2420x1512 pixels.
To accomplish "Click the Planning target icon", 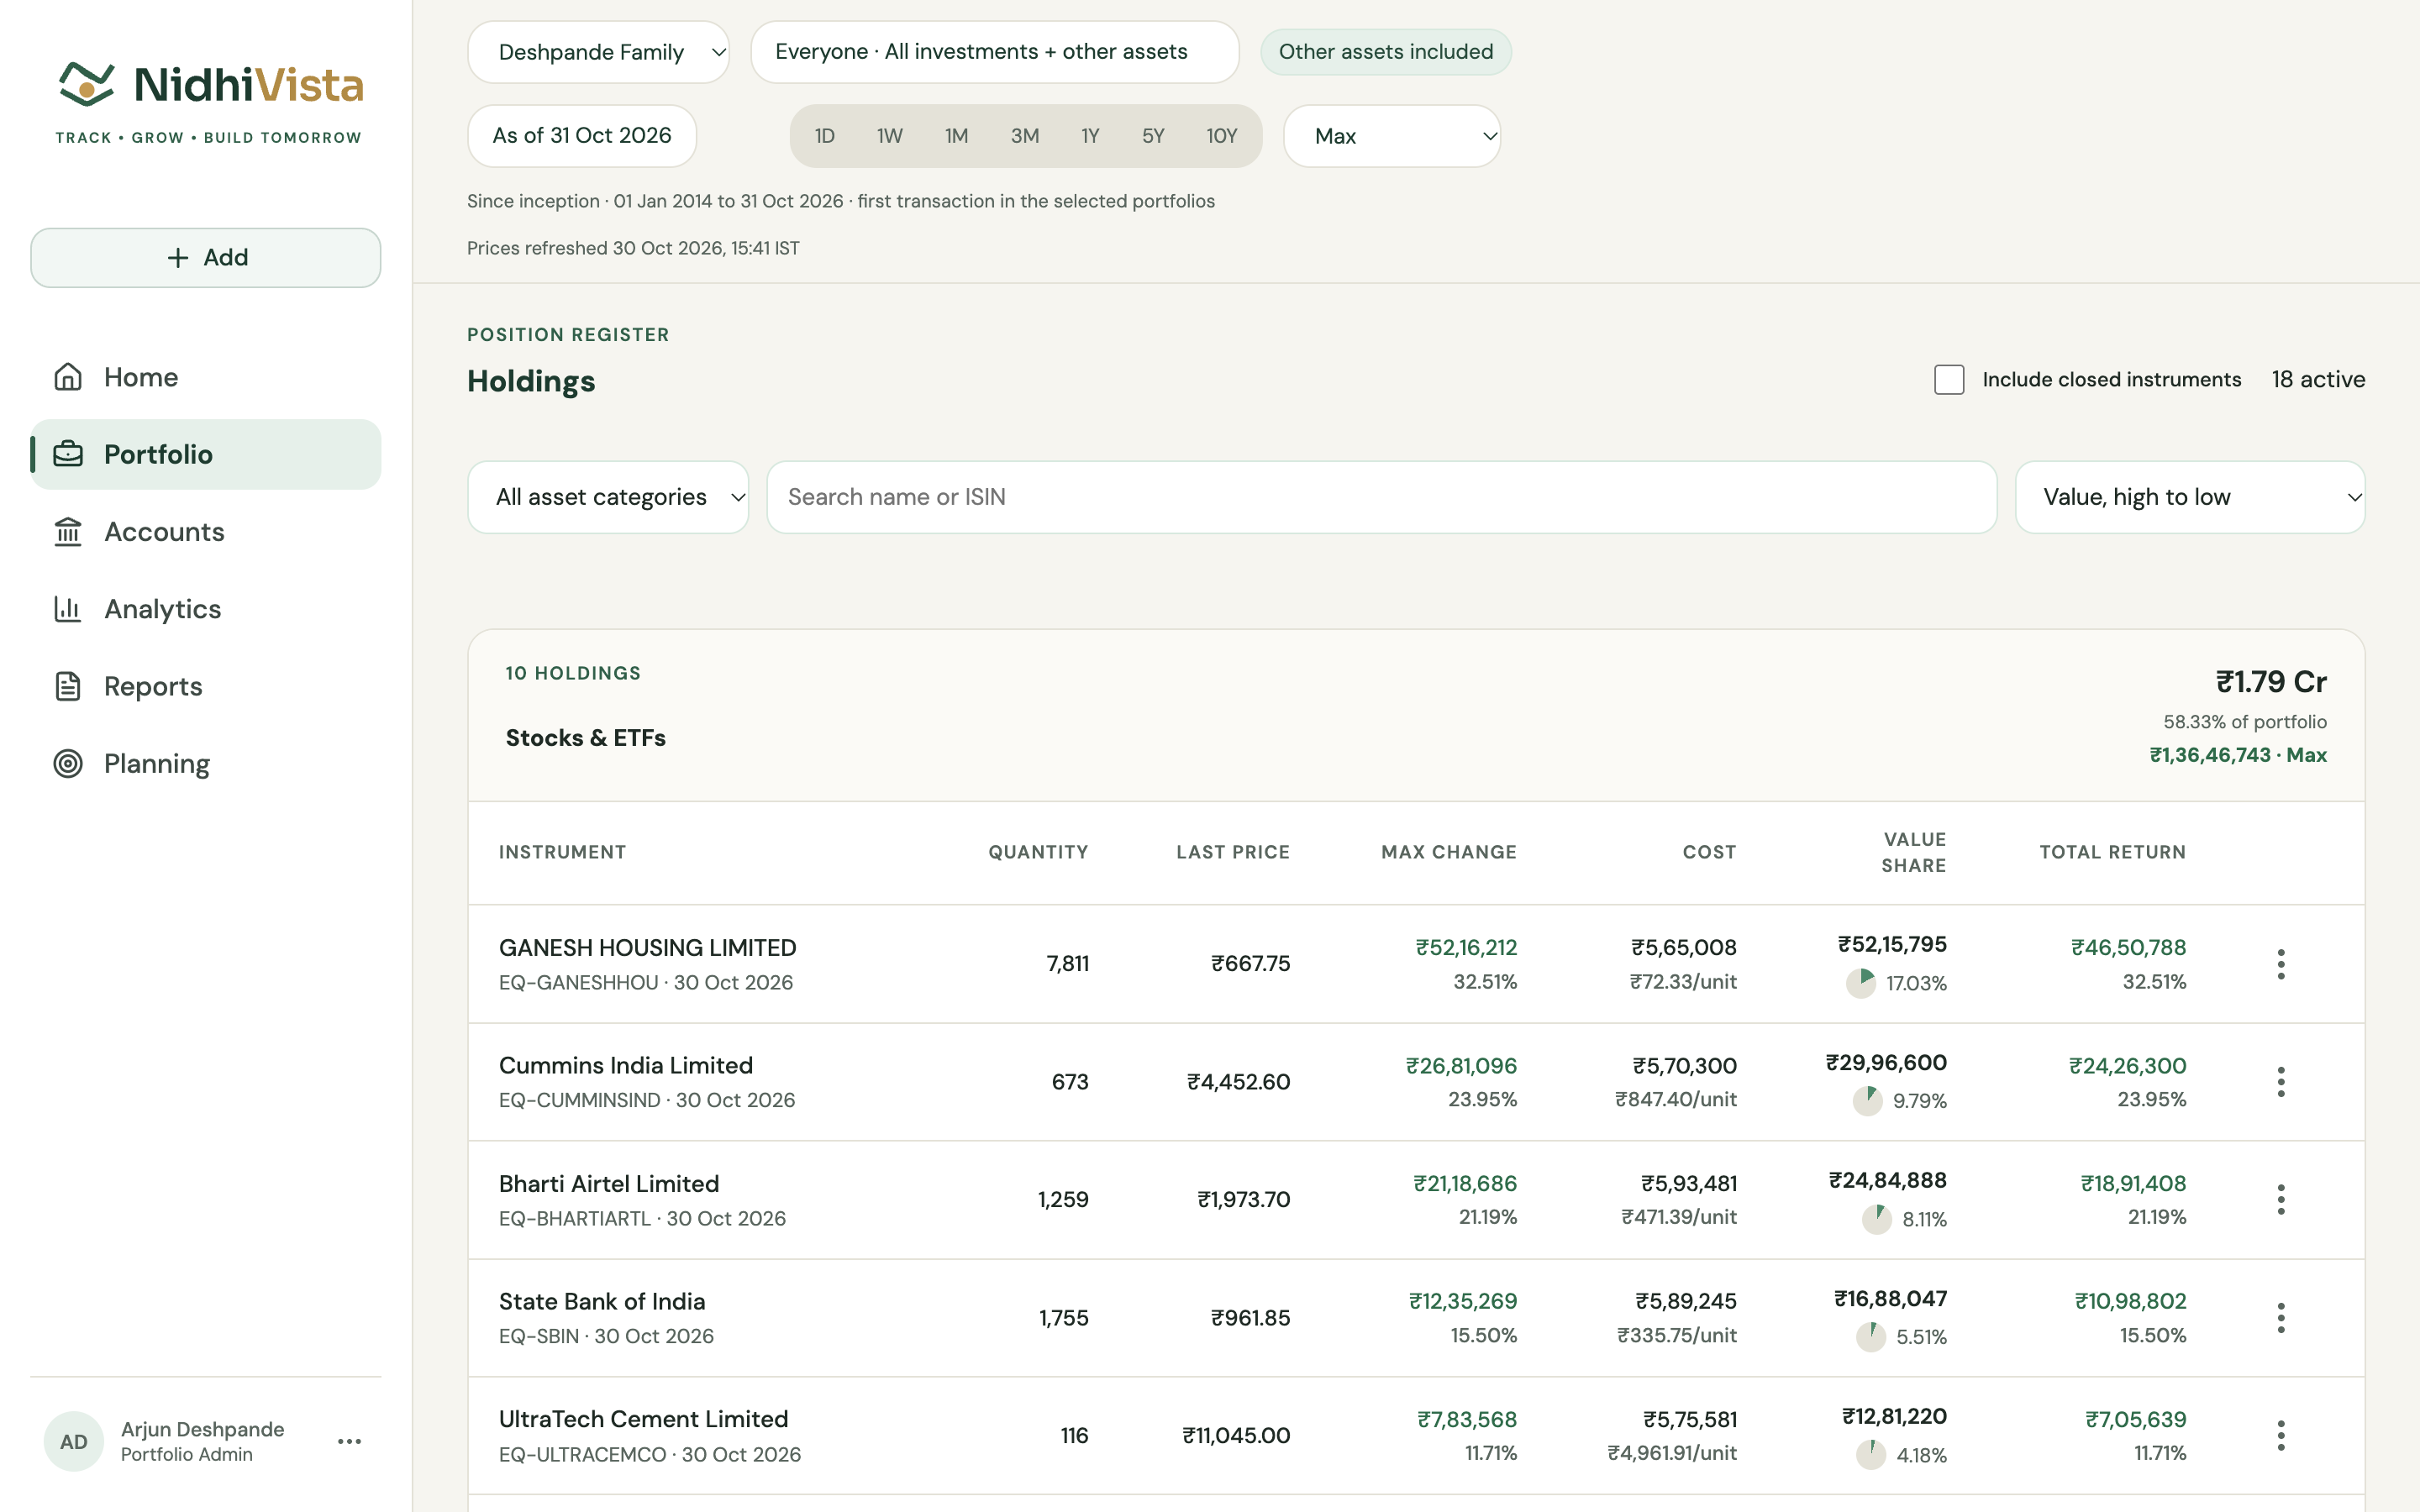I will pos(68,763).
